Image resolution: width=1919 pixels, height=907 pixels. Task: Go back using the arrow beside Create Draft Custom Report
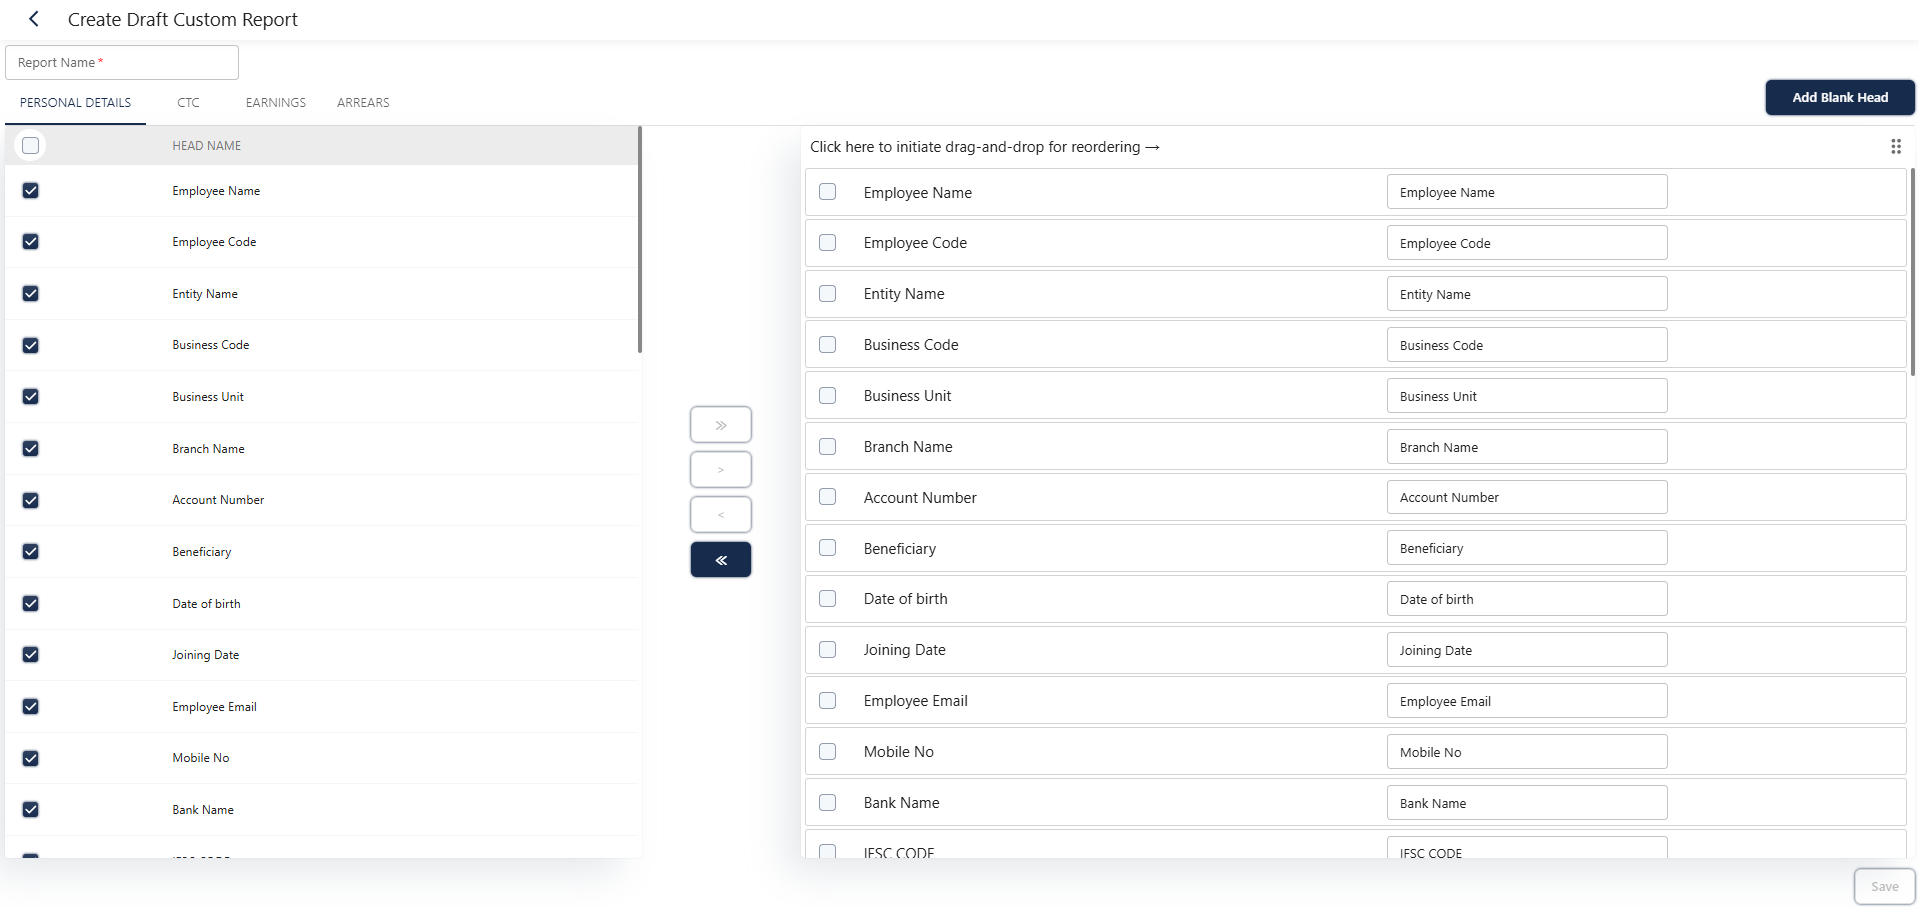(x=34, y=19)
